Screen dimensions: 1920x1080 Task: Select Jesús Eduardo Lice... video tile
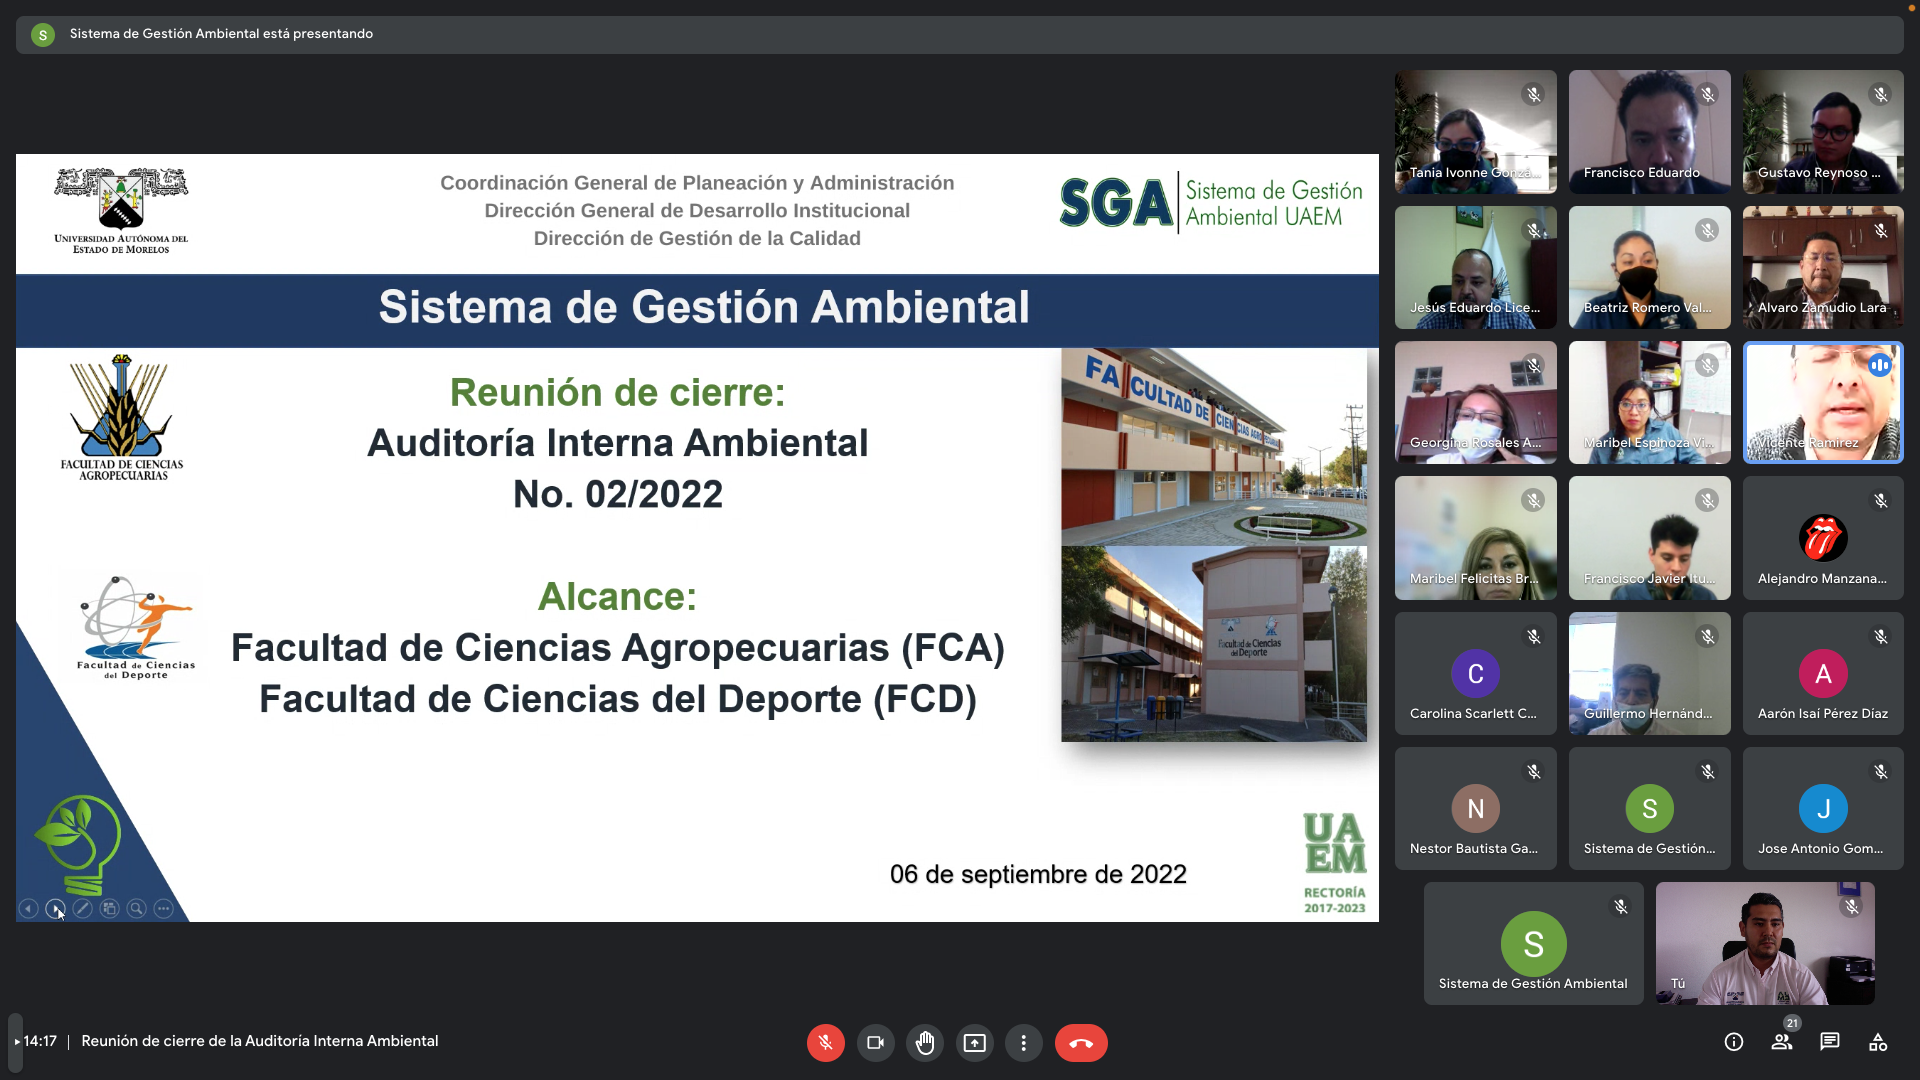[x=1475, y=267]
